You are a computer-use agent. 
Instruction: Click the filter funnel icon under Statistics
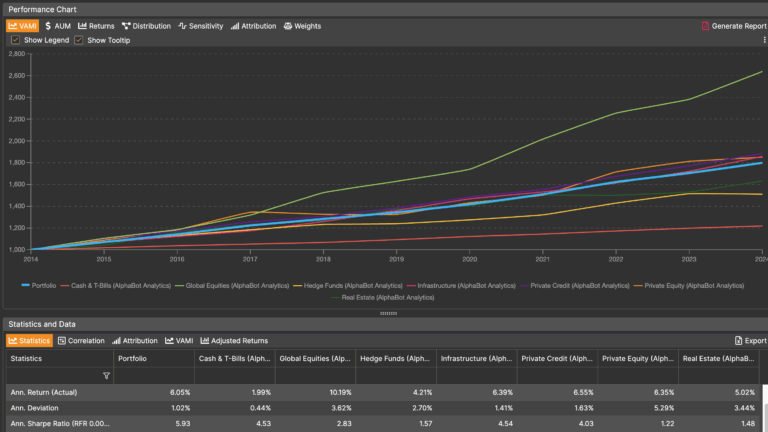[106, 375]
